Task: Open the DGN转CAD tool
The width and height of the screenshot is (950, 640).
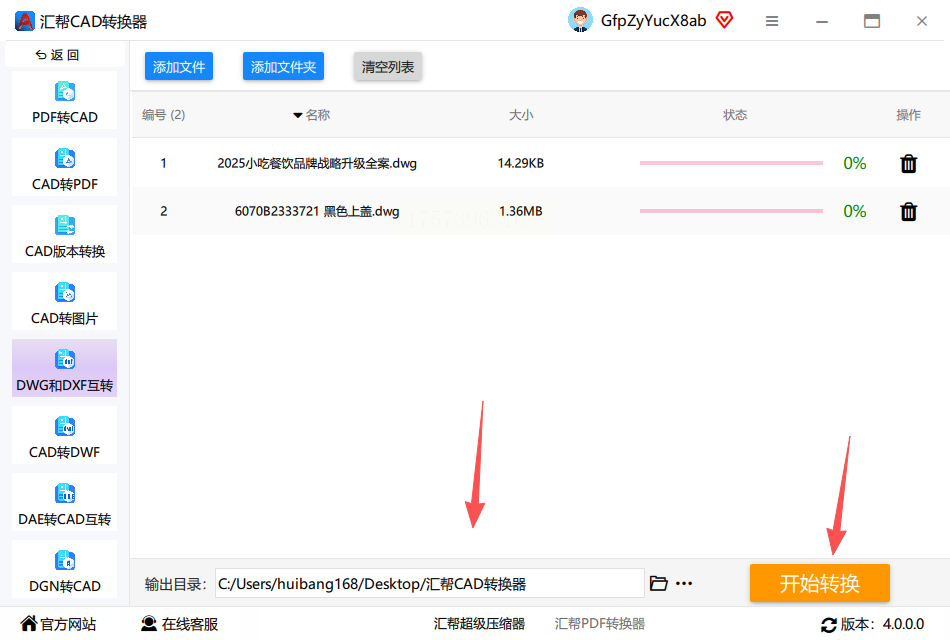Action: point(65,570)
